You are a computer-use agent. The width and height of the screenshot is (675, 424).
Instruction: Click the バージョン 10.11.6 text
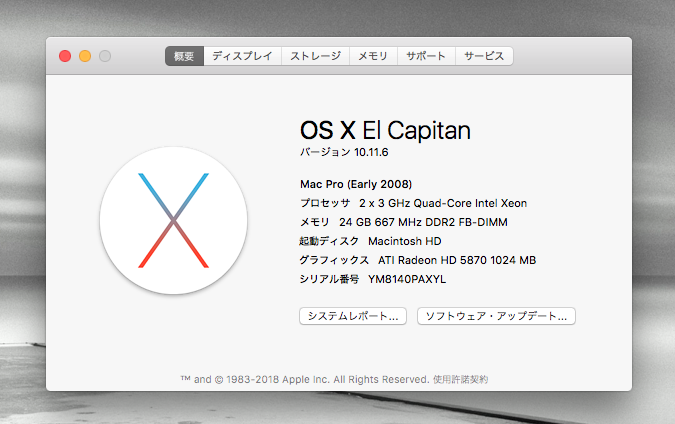pyautogui.click(x=344, y=152)
